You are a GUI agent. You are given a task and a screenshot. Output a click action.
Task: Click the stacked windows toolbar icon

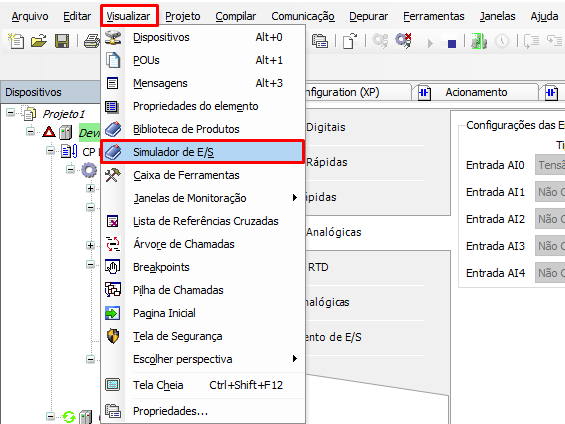tap(320, 41)
